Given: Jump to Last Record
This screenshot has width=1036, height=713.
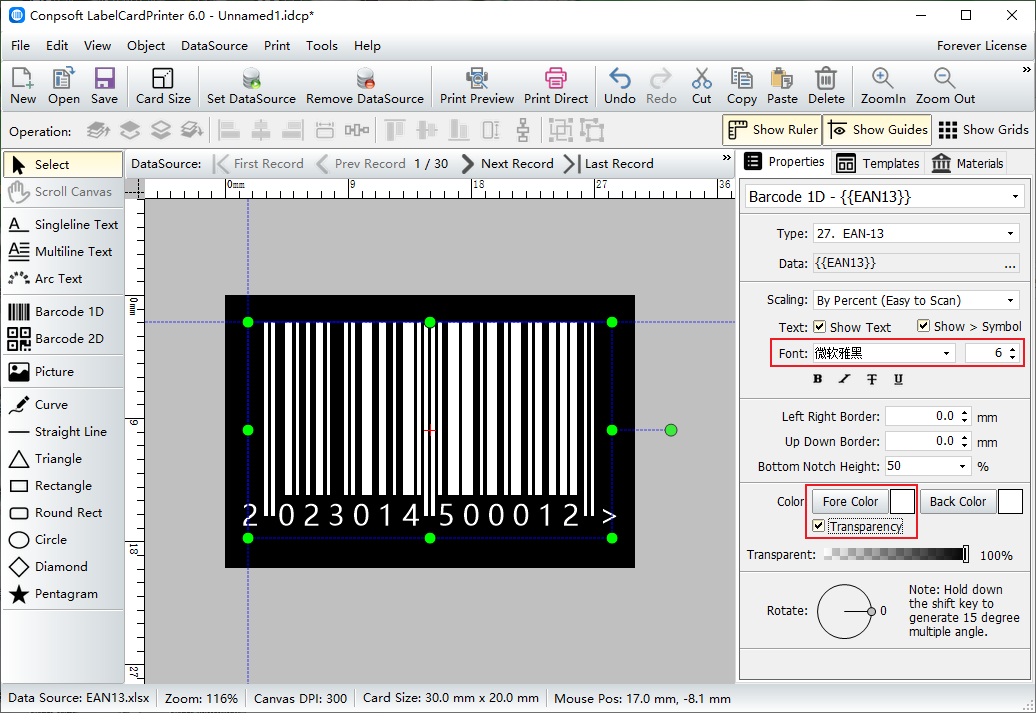Looking at the screenshot, I should 609,164.
